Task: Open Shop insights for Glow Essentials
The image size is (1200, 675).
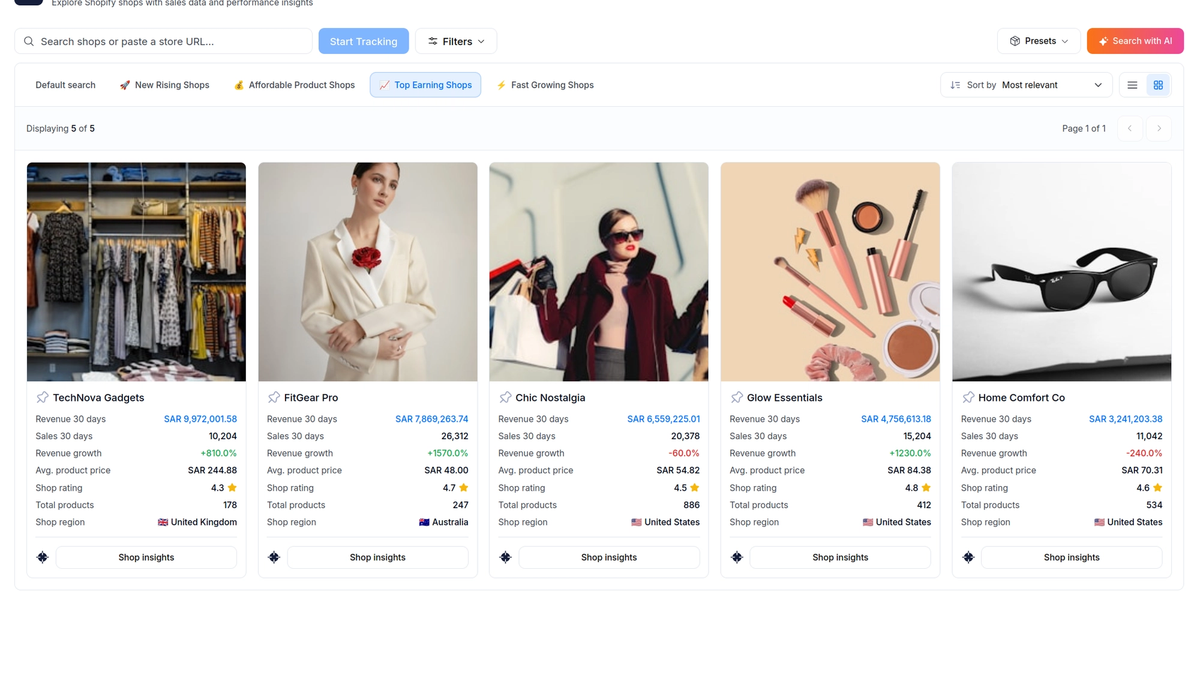Action: [840, 557]
